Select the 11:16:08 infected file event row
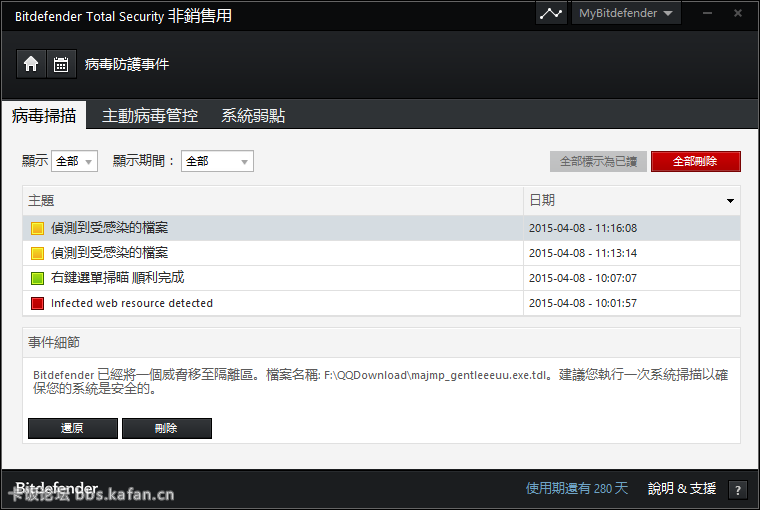This screenshot has width=760, height=510. 381,228
